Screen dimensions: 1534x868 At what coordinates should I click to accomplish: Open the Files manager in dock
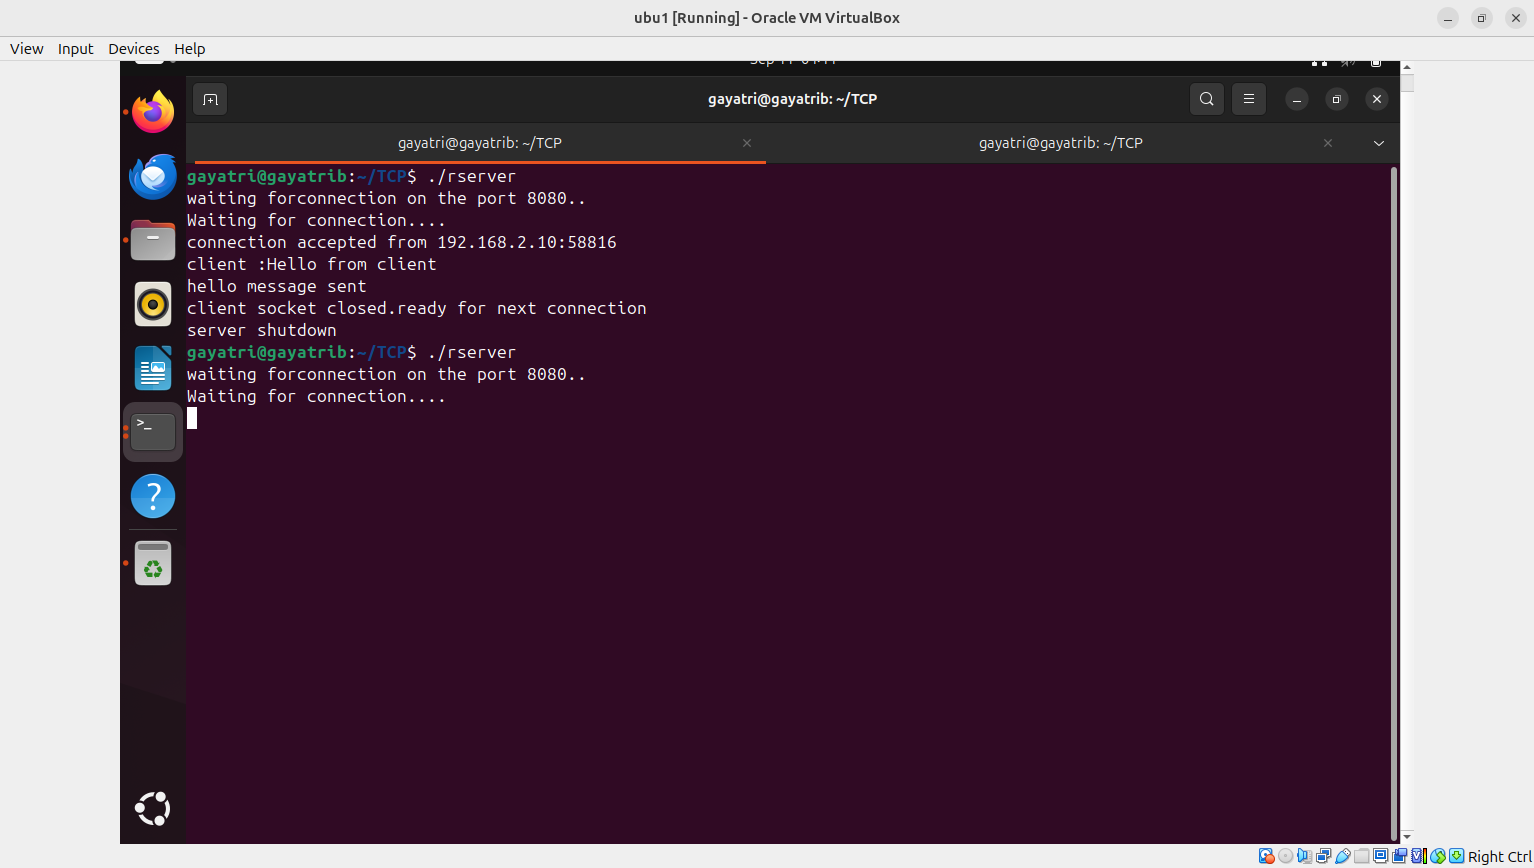click(153, 241)
